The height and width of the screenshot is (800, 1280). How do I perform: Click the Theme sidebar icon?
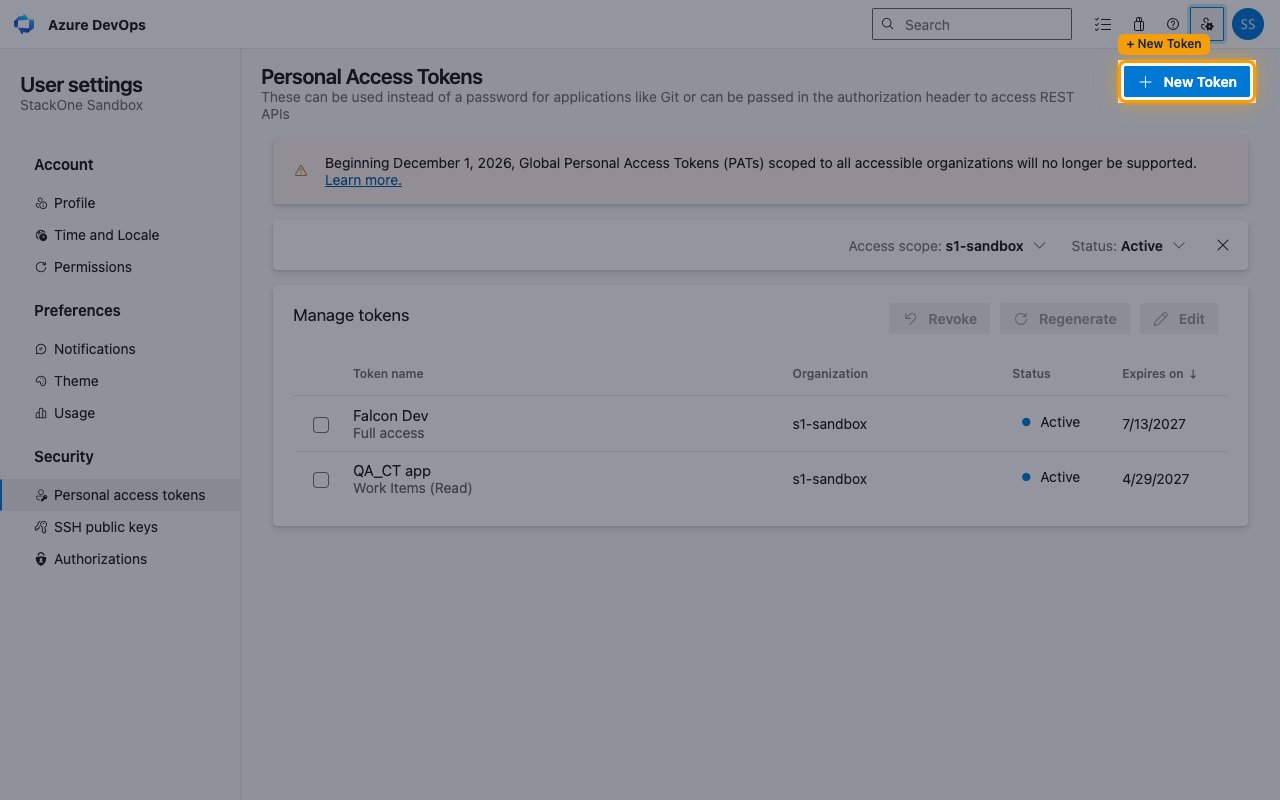[41, 381]
